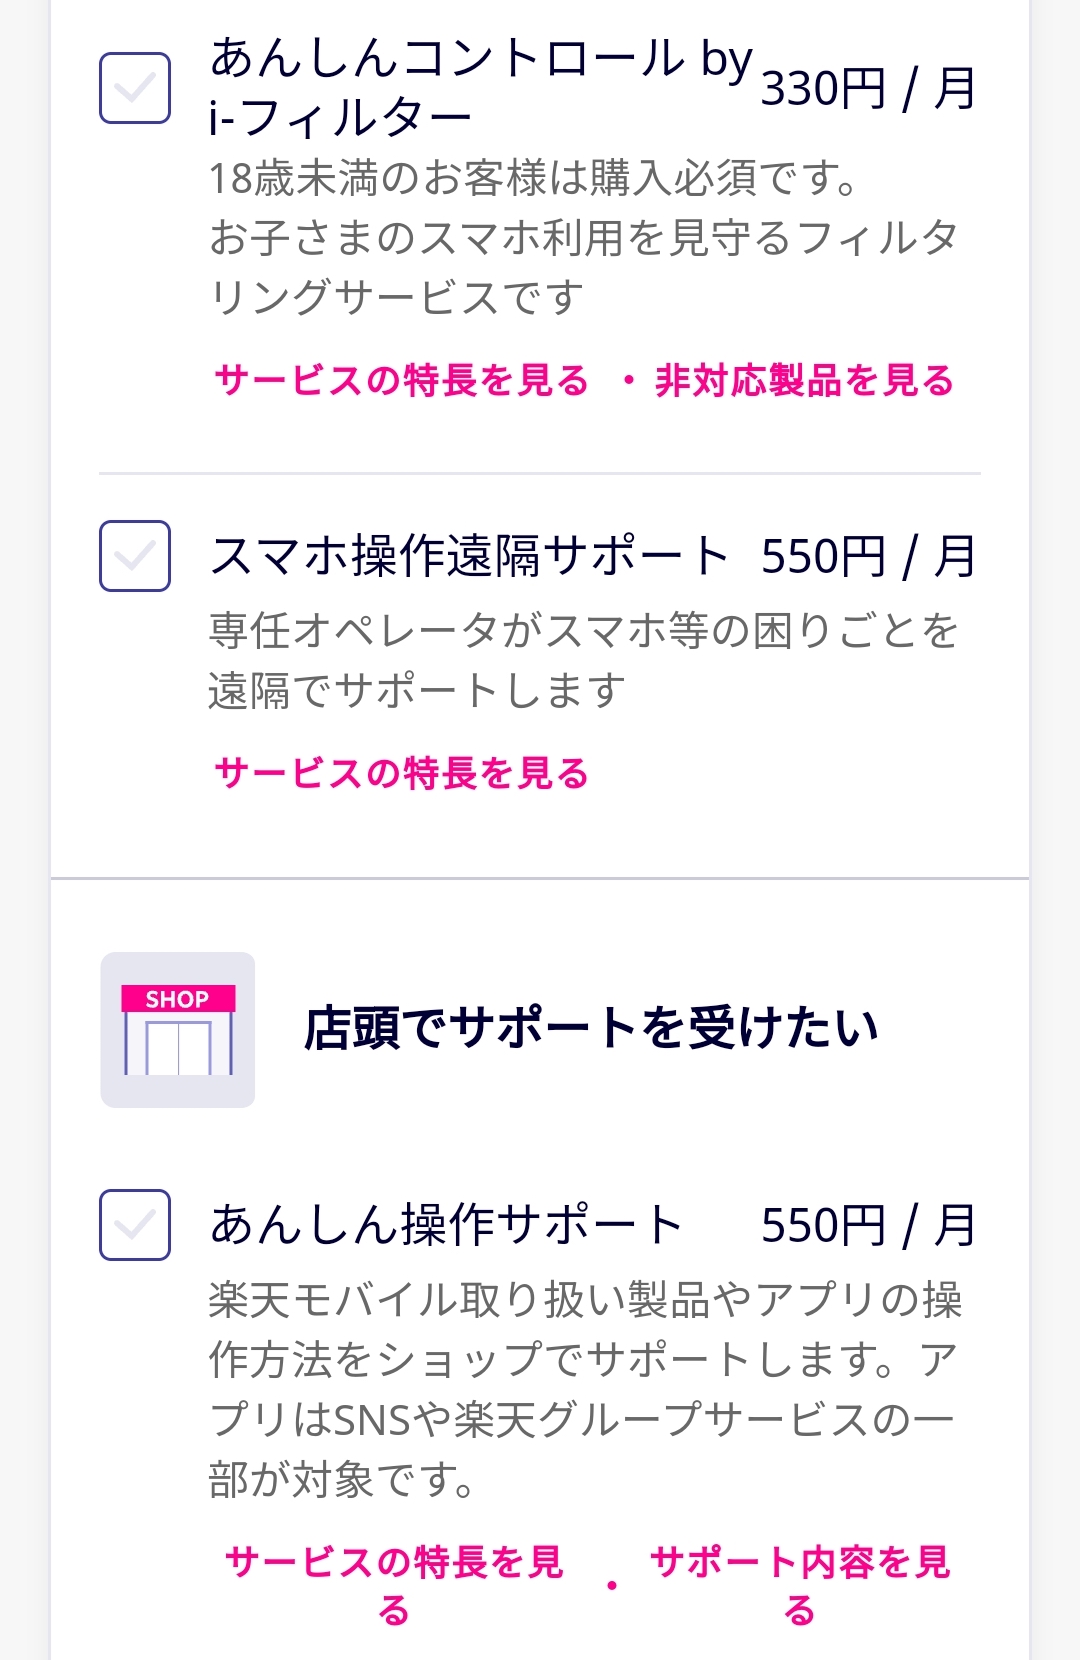Open サービスの特長を見る under i-フィルター
Image resolution: width=1080 pixels, height=1660 pixels.
402,381
